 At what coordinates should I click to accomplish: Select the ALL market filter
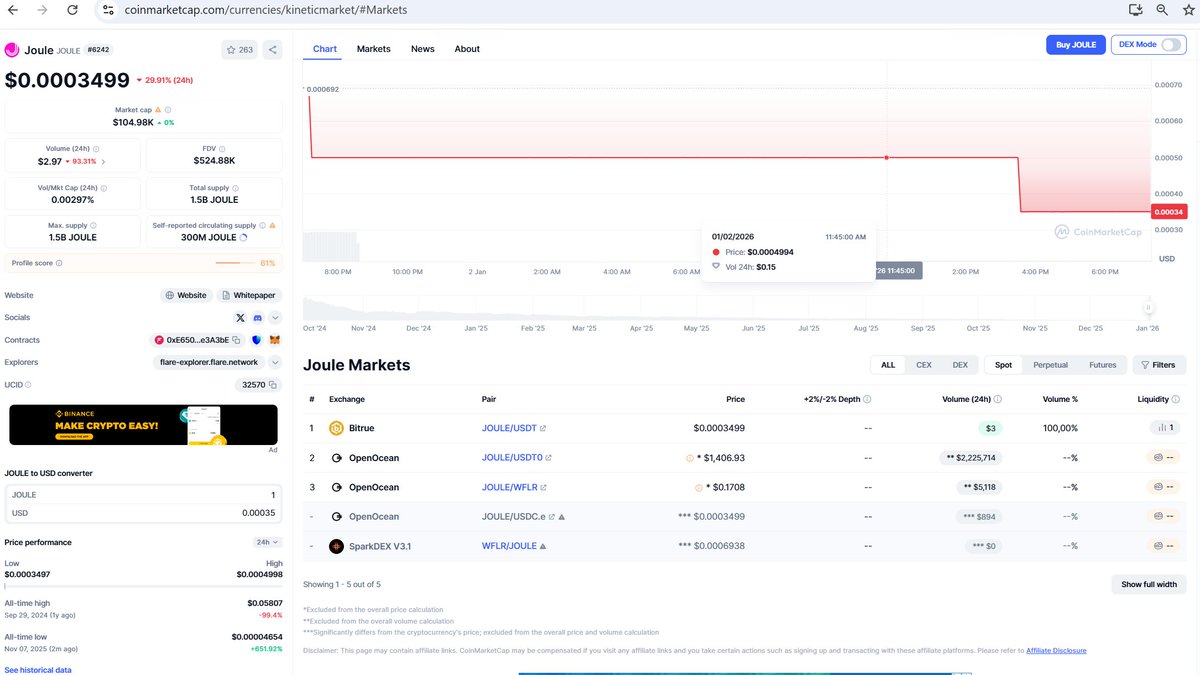[888, 365]
